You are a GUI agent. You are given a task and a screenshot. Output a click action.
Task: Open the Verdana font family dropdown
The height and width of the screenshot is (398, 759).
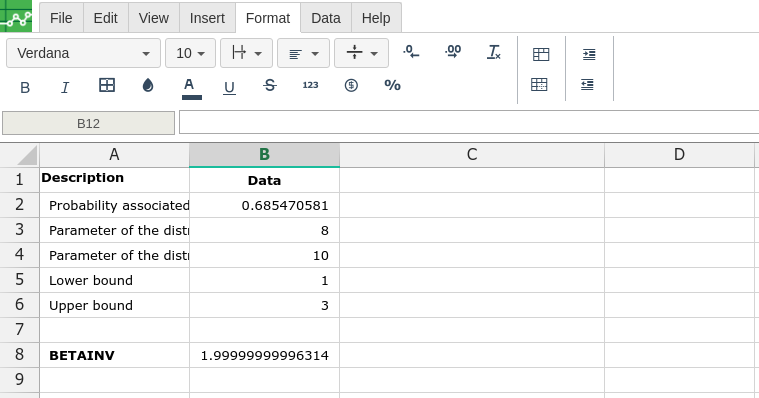pos(83,53)
